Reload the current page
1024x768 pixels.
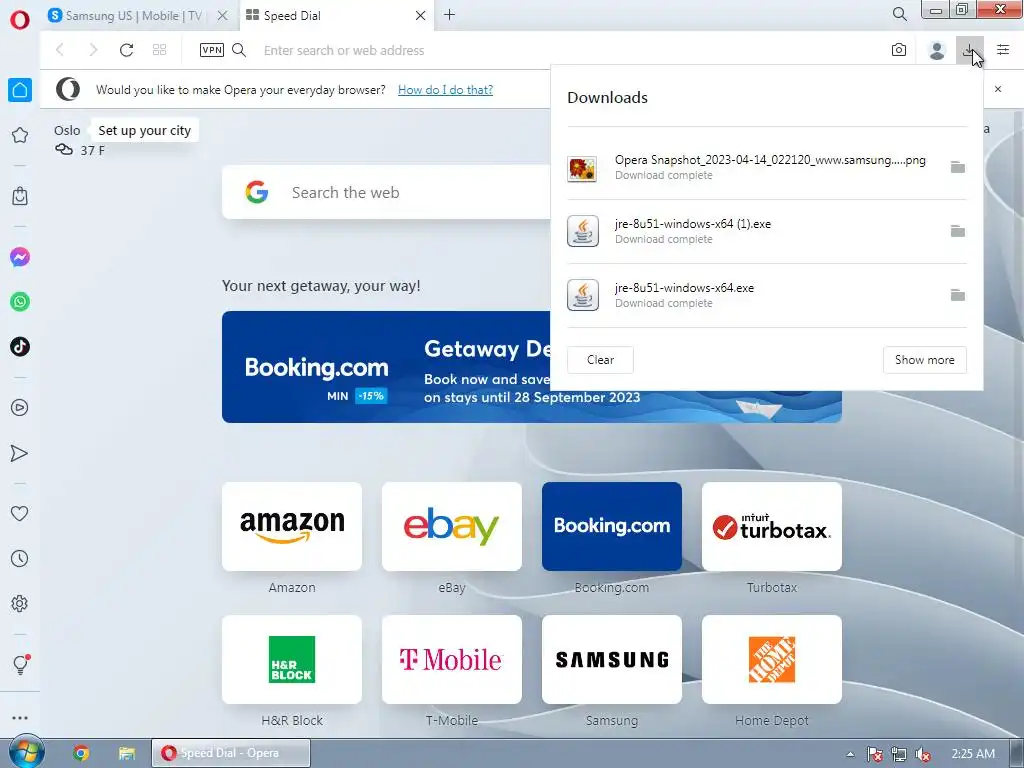point(126,50)
